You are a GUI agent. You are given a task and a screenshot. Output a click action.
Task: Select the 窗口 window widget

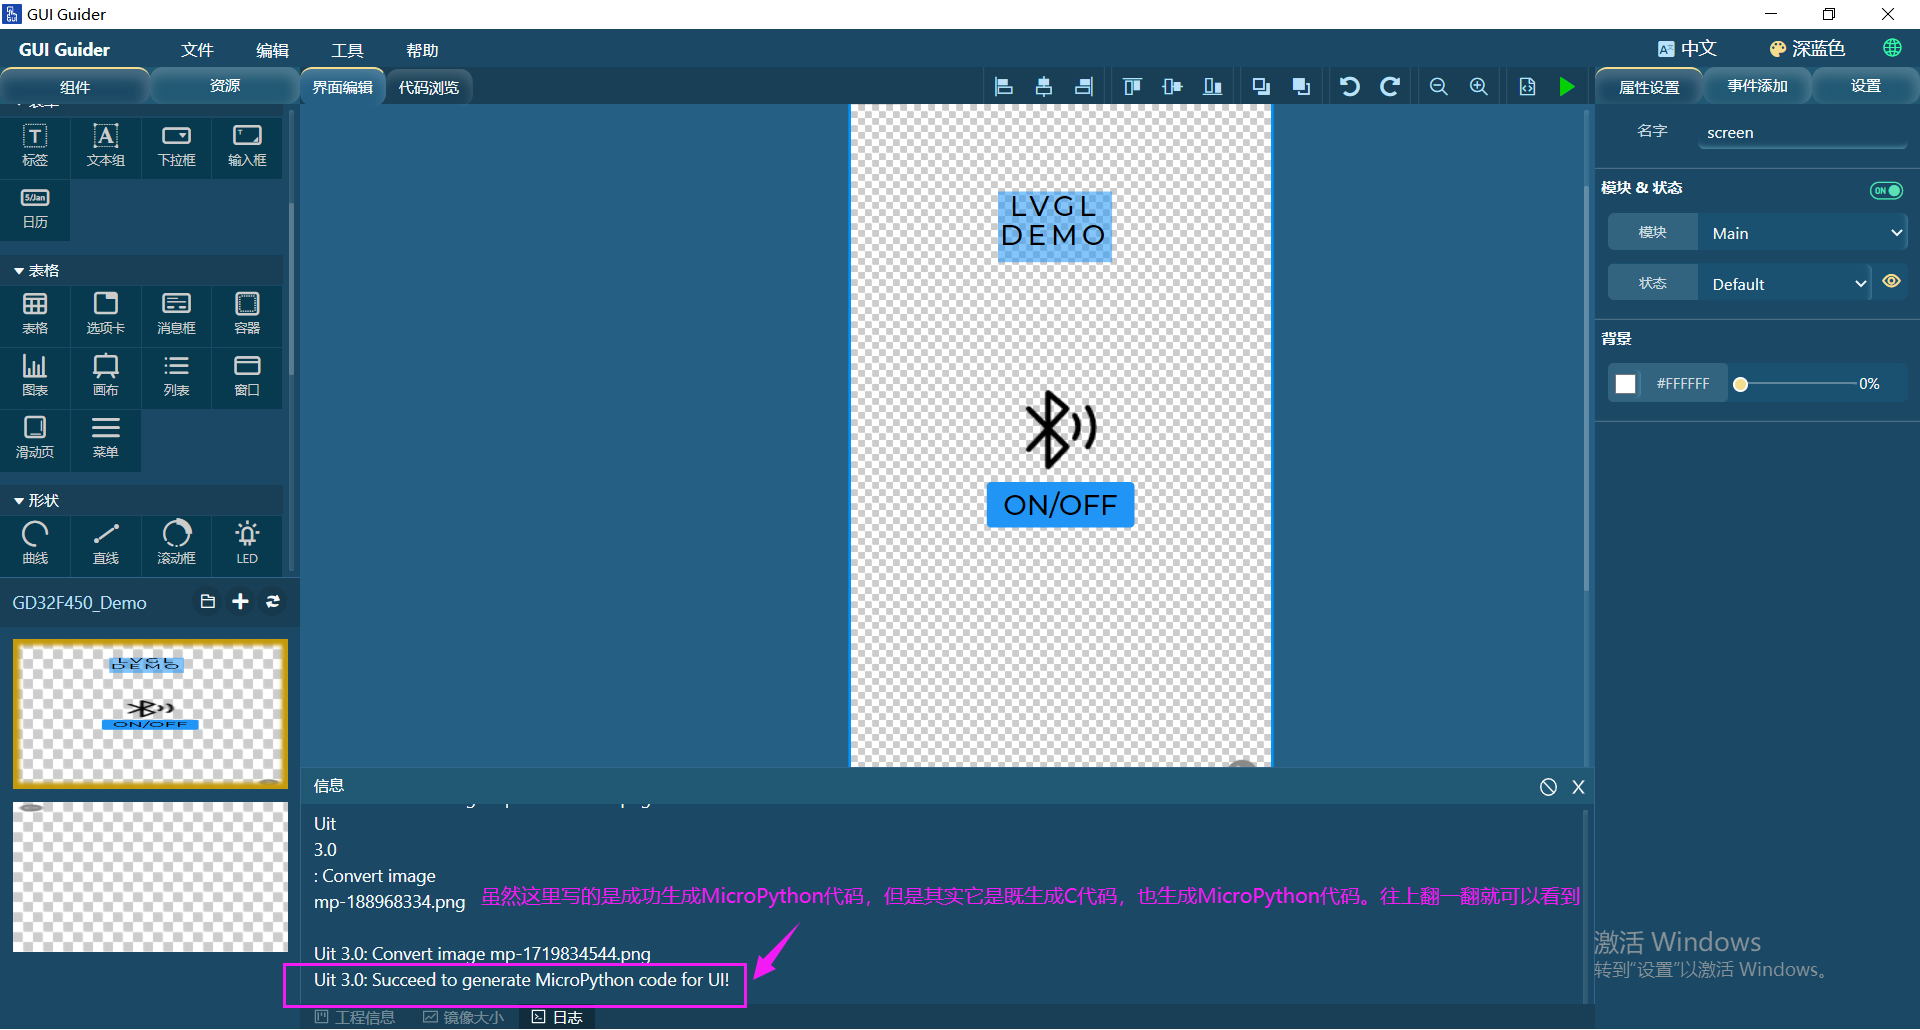247,376
